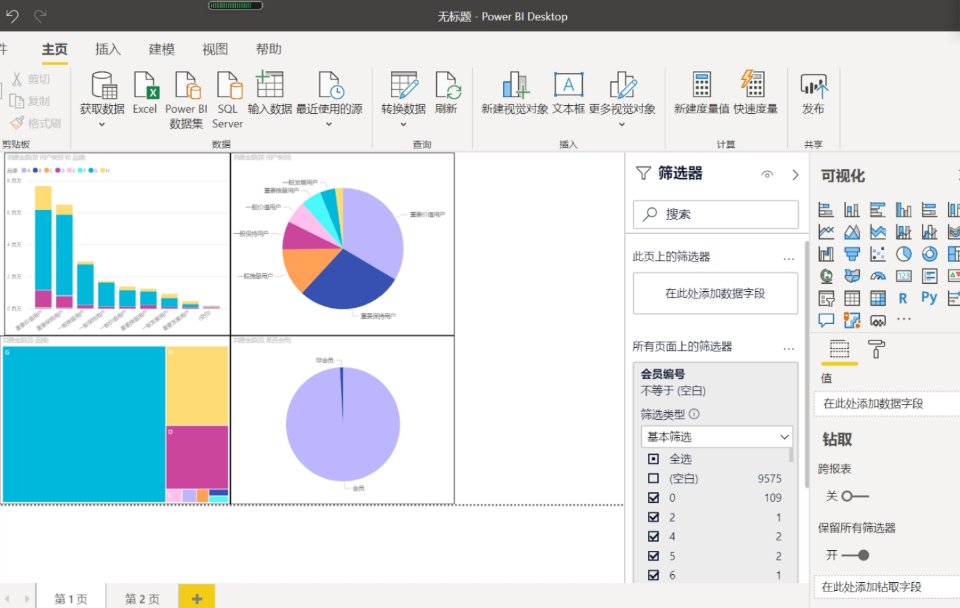Expand the 获取数据 dropdown arrow
The image size is (960, 608).
[102, 124]
